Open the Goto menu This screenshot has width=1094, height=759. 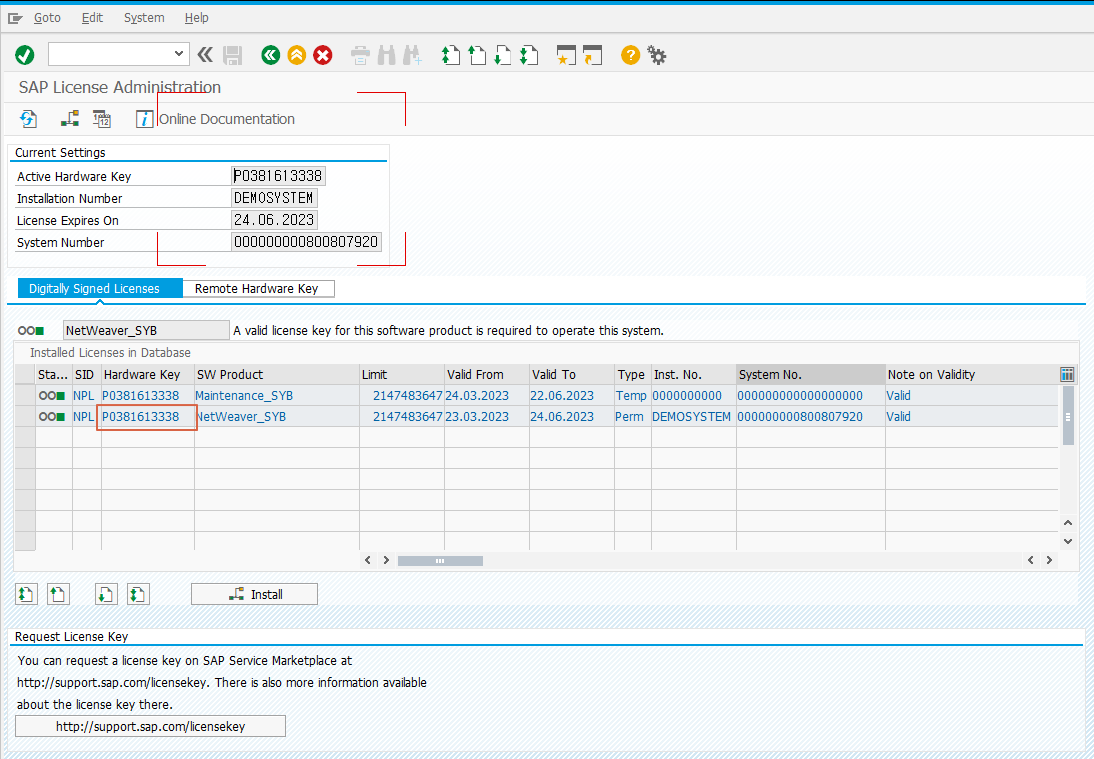tap(46, 17)
